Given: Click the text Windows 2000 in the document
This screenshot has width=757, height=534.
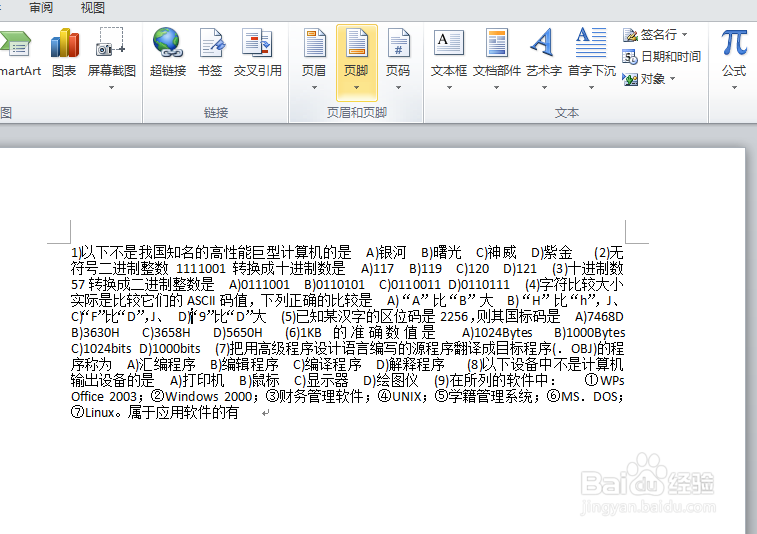Looking at the screenshot, I should (x=209, y=396).
